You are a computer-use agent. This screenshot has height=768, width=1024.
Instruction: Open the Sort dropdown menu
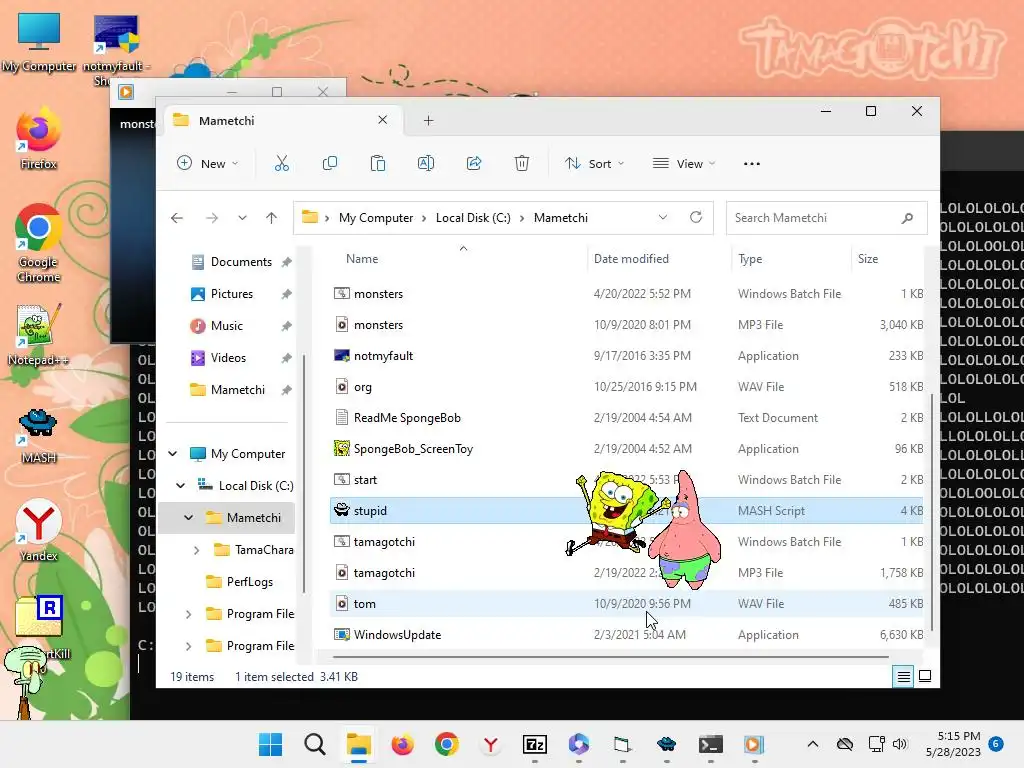[595, 163]
